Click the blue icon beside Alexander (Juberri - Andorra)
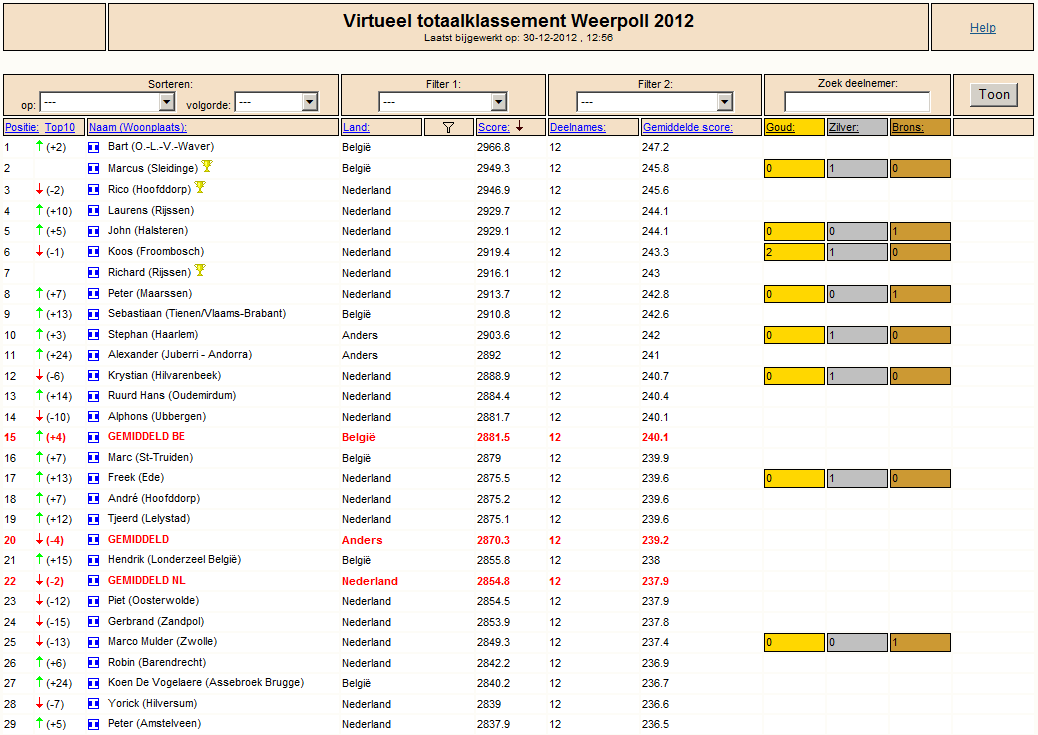The width and height of the screenshot is (1038, 735). point(93,356)
